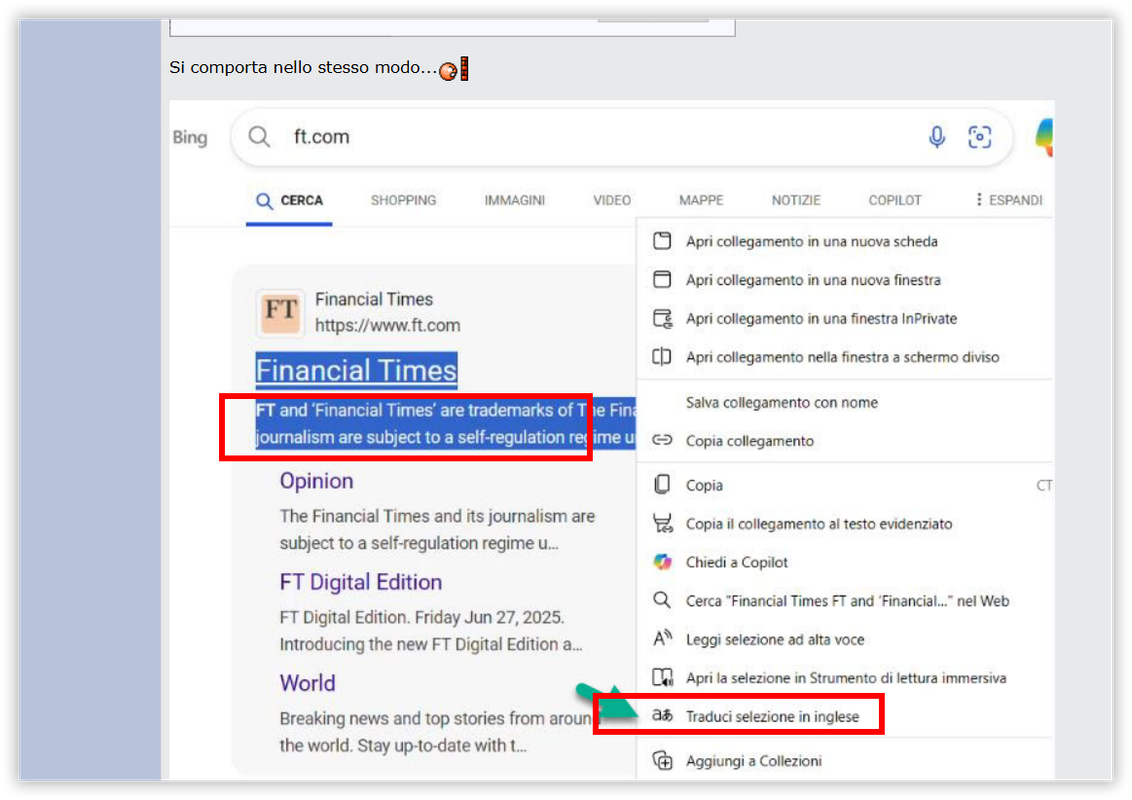Screen dimensions: 1132x800
Task: Choose Apri la selezione in Strumento di lettura immersiva
Action: [x=845, y=677]
